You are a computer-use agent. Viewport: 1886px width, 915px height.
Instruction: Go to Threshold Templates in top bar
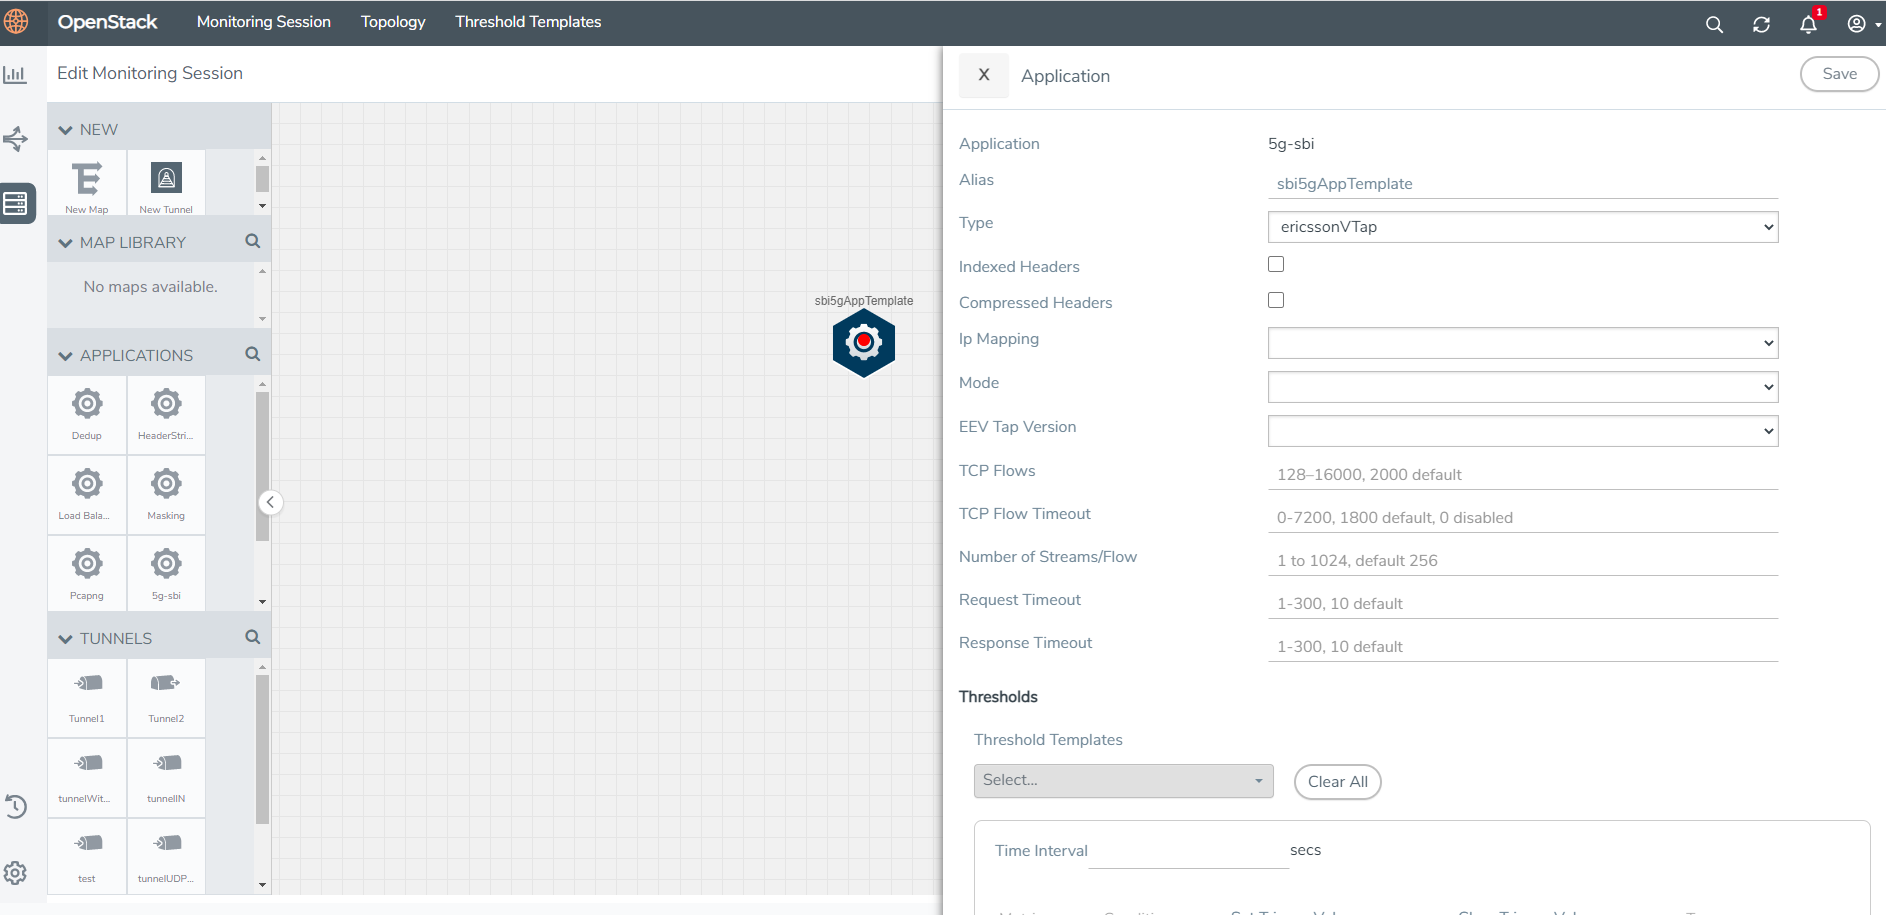click(x=528, y=22)
